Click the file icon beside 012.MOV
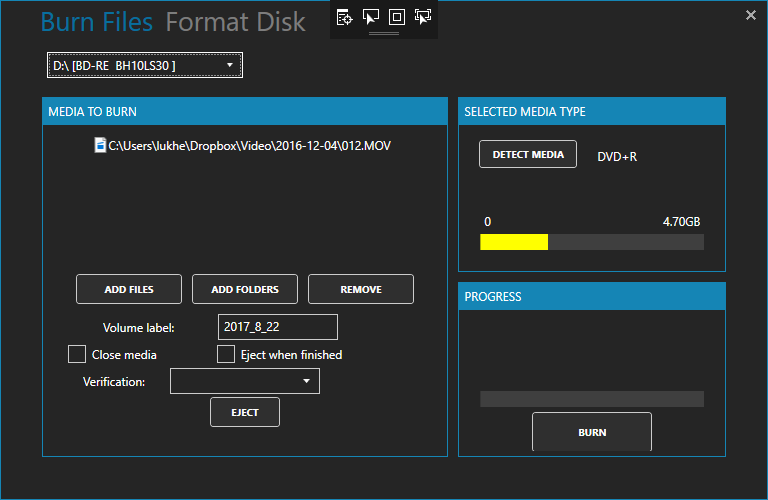 coord(100,146)
